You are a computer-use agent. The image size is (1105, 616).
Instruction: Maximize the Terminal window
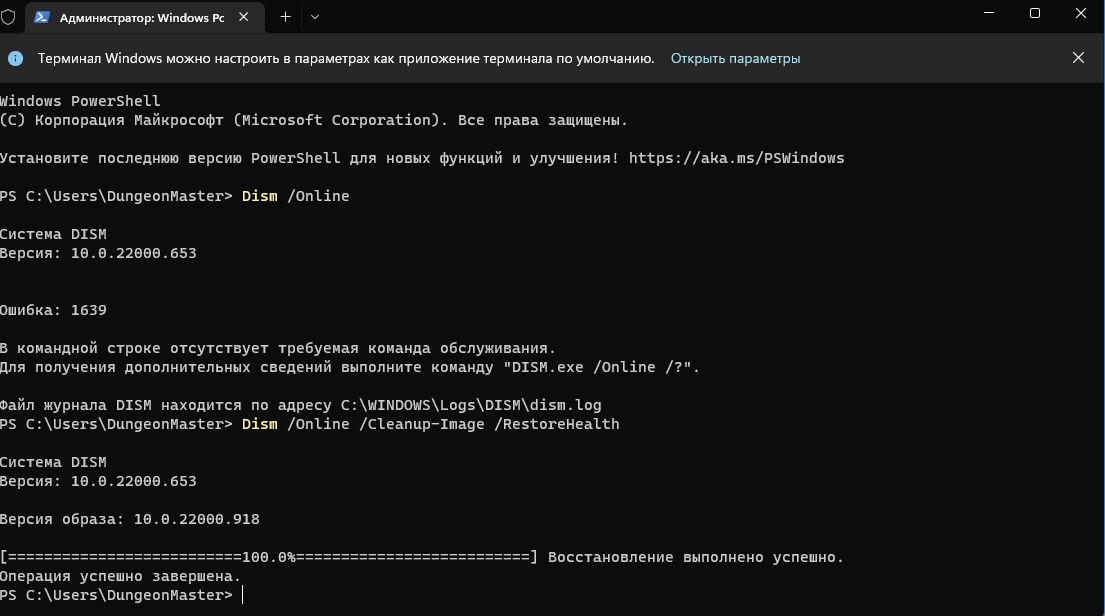(1035, 13)
